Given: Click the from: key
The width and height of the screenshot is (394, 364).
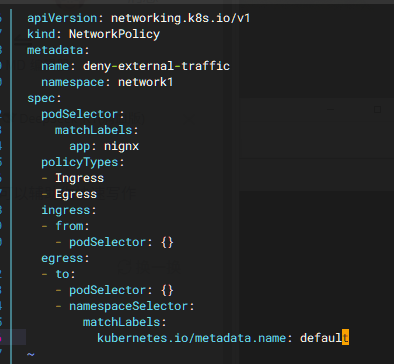Looking at the screenshot, I should pyautogui.click(x=72, y=226).
